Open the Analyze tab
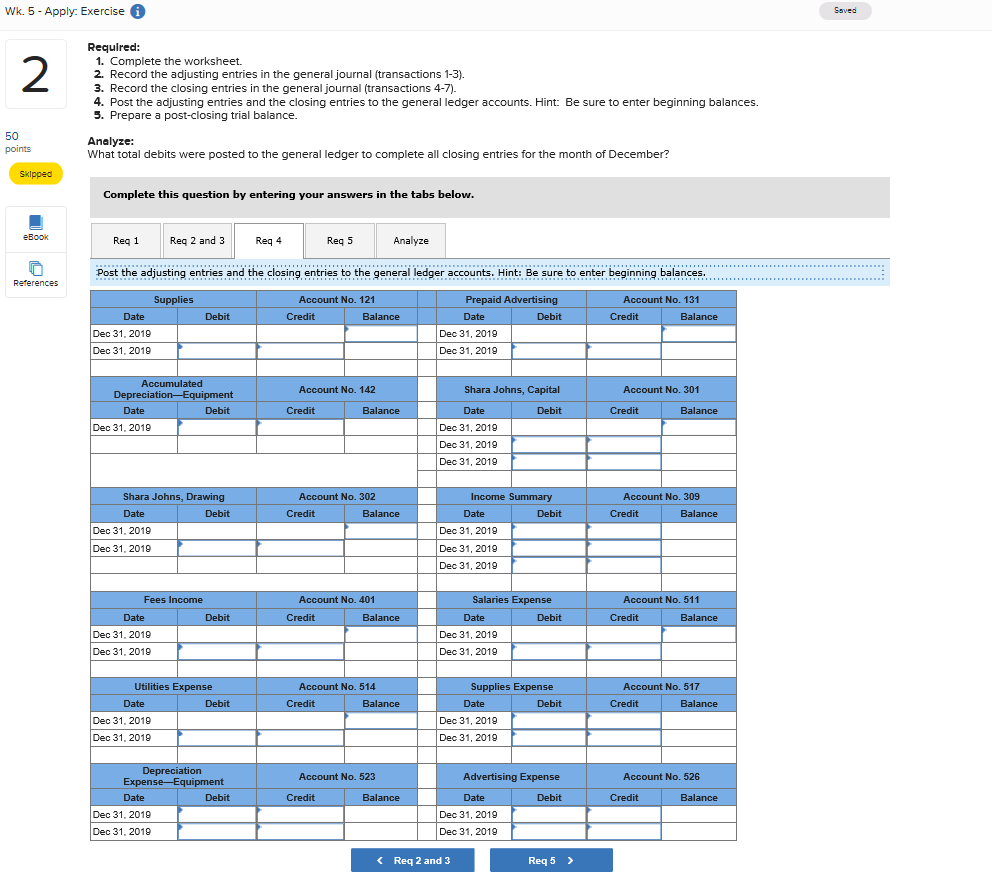Image resolution: width=992 pixels, height=883 pixels. 411,240
